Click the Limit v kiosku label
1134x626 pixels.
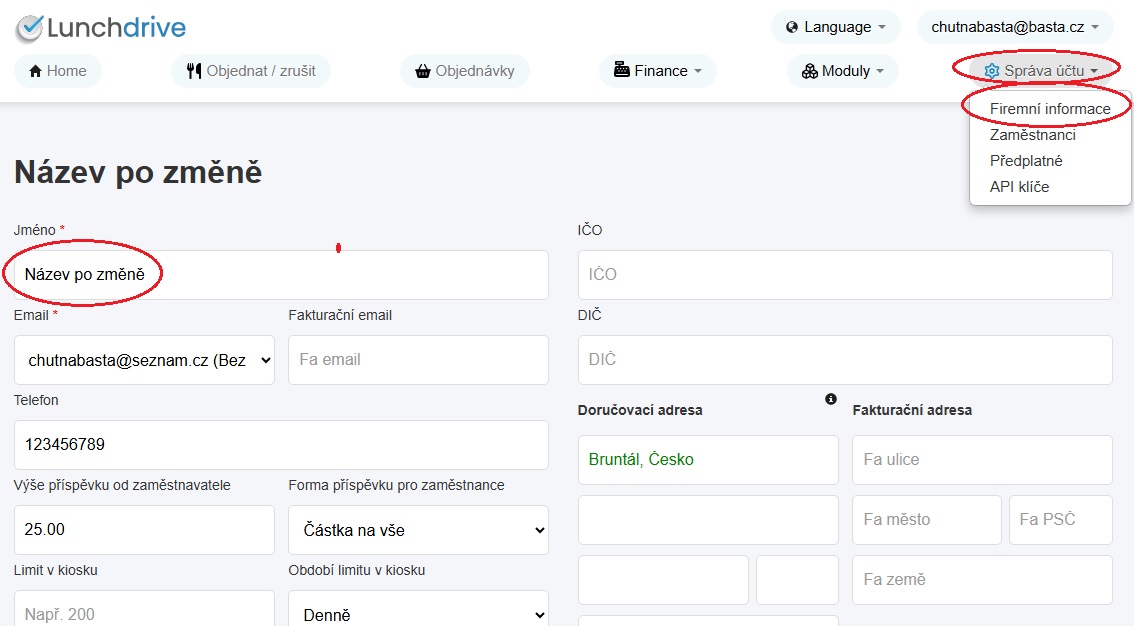click(56, 570)
